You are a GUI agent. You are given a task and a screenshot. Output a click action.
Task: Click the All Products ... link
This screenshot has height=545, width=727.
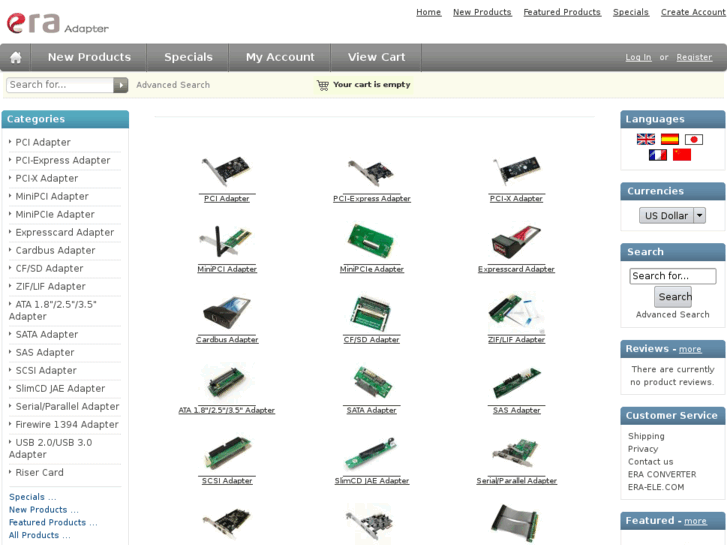click(x=39, y=535)
